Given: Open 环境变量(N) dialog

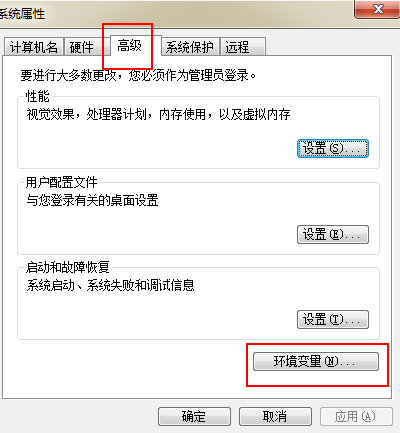Looking at the screenshot, I should [316, 361].
